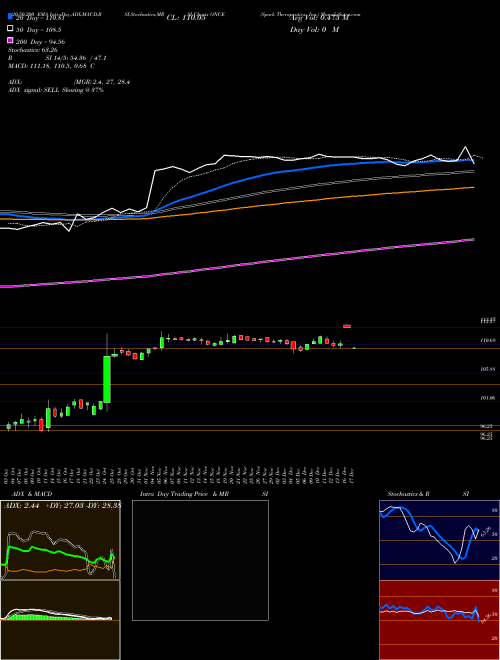Click the ADX indicator chart with green line
The width and height of the screenshot is (500, 660).
tap(60, 540)
